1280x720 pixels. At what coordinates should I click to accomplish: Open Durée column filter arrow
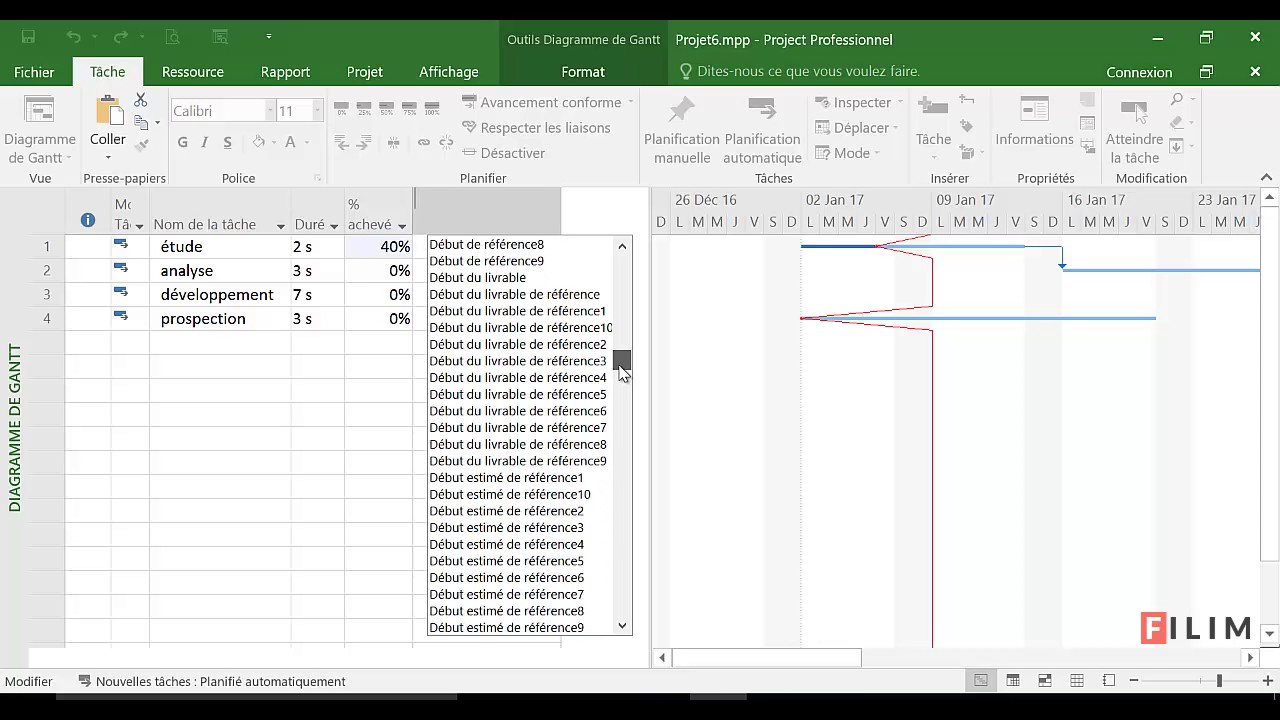tap(334, 226)
